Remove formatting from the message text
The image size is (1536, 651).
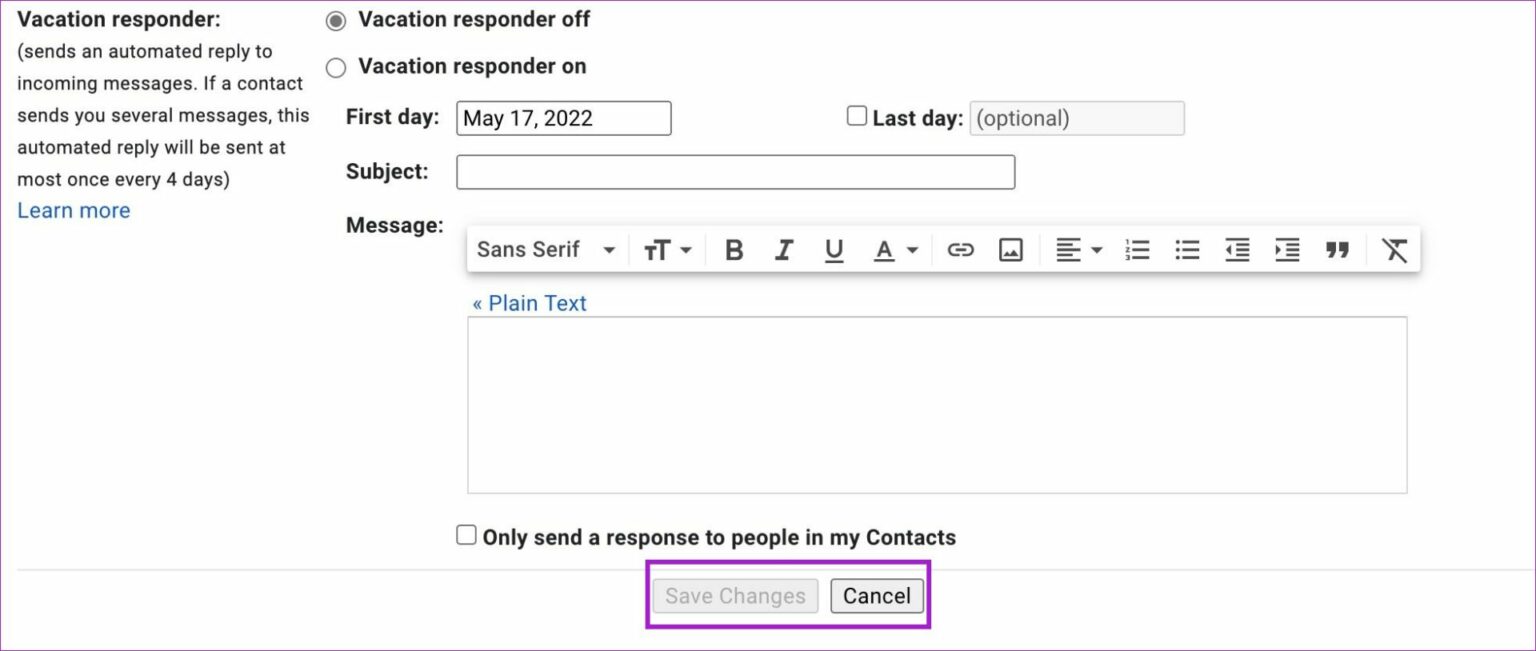point(1395,249)
